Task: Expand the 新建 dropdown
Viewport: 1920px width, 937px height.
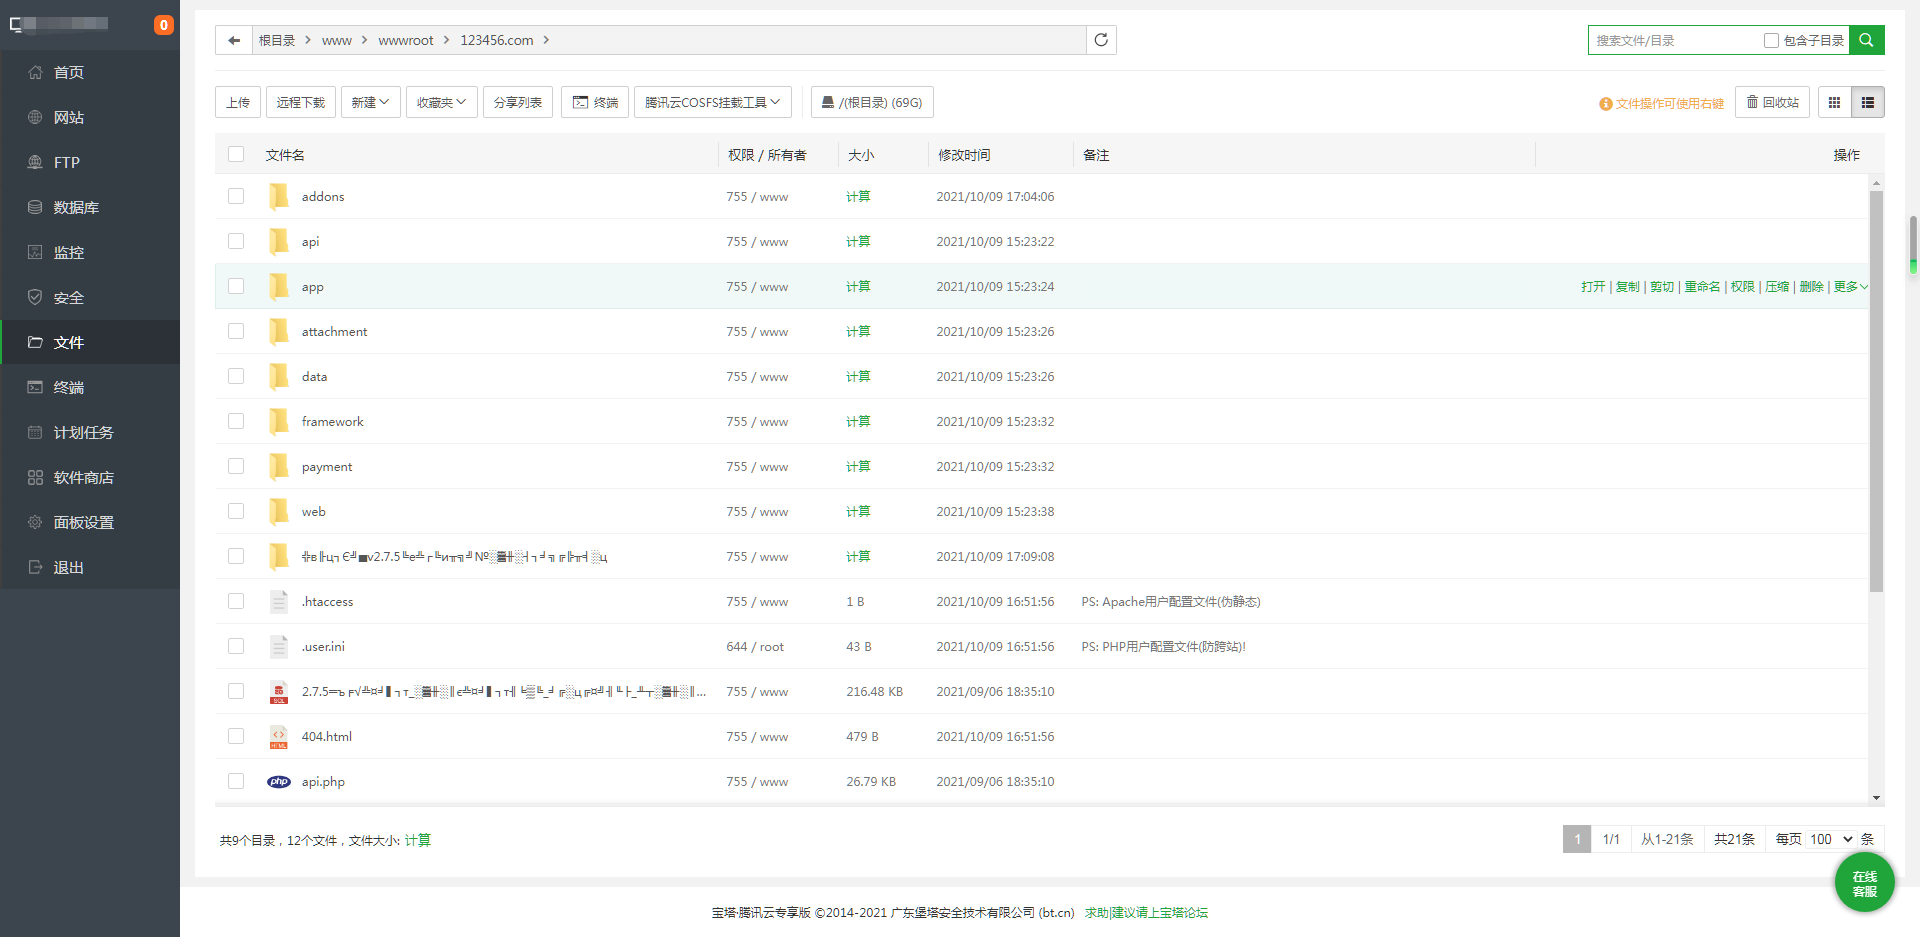Action: pos(370,102)
